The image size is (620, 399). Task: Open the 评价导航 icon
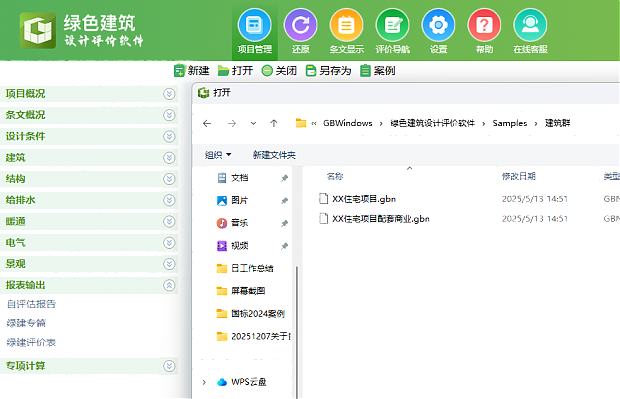[x=392, y=32]
